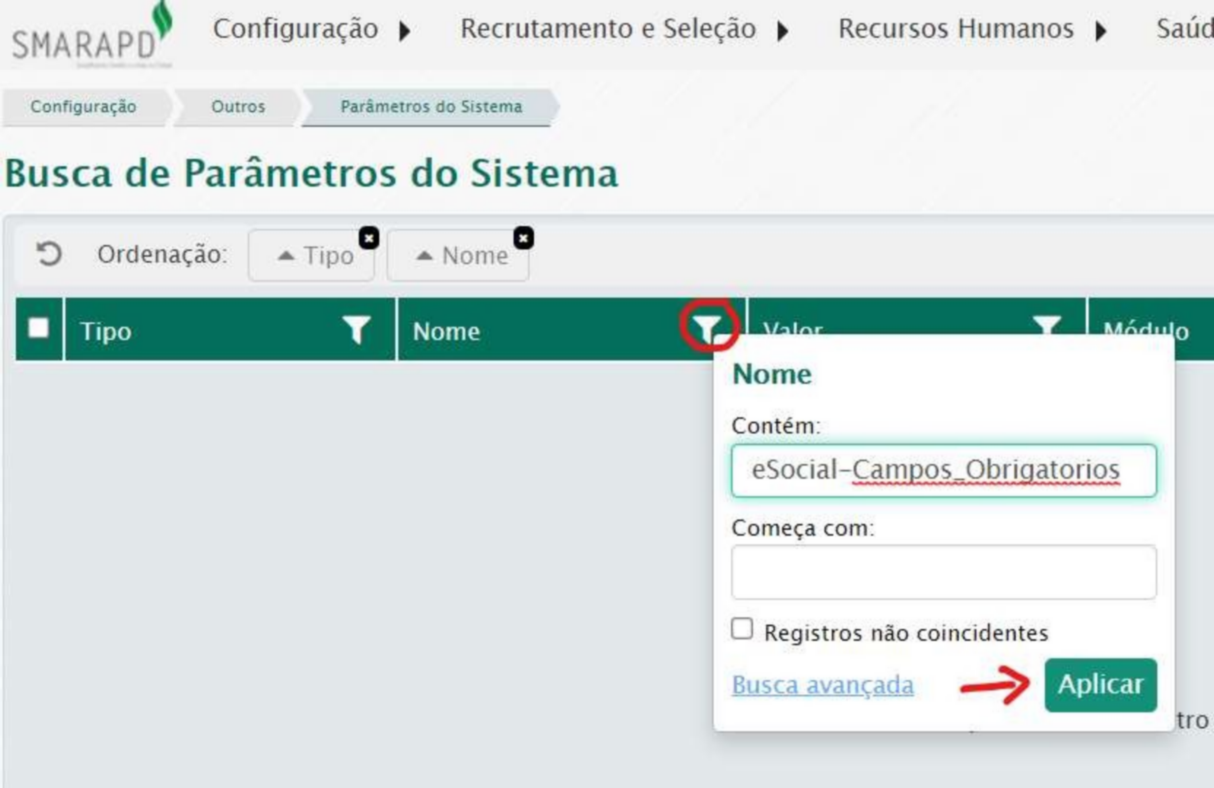Toggle the Tipo sort order chip
1214x788 pixels.
click(x=314, y=256)
